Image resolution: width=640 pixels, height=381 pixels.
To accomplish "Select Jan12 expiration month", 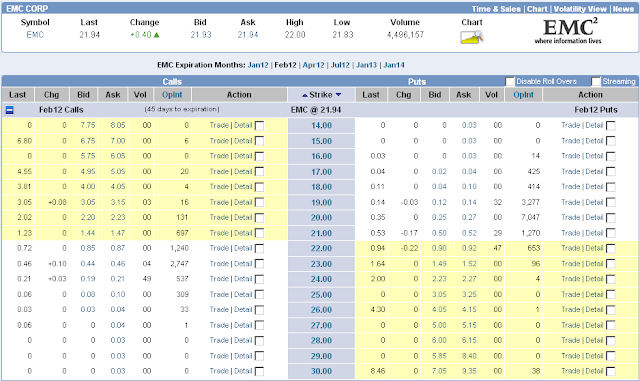I will click(258, 65).
